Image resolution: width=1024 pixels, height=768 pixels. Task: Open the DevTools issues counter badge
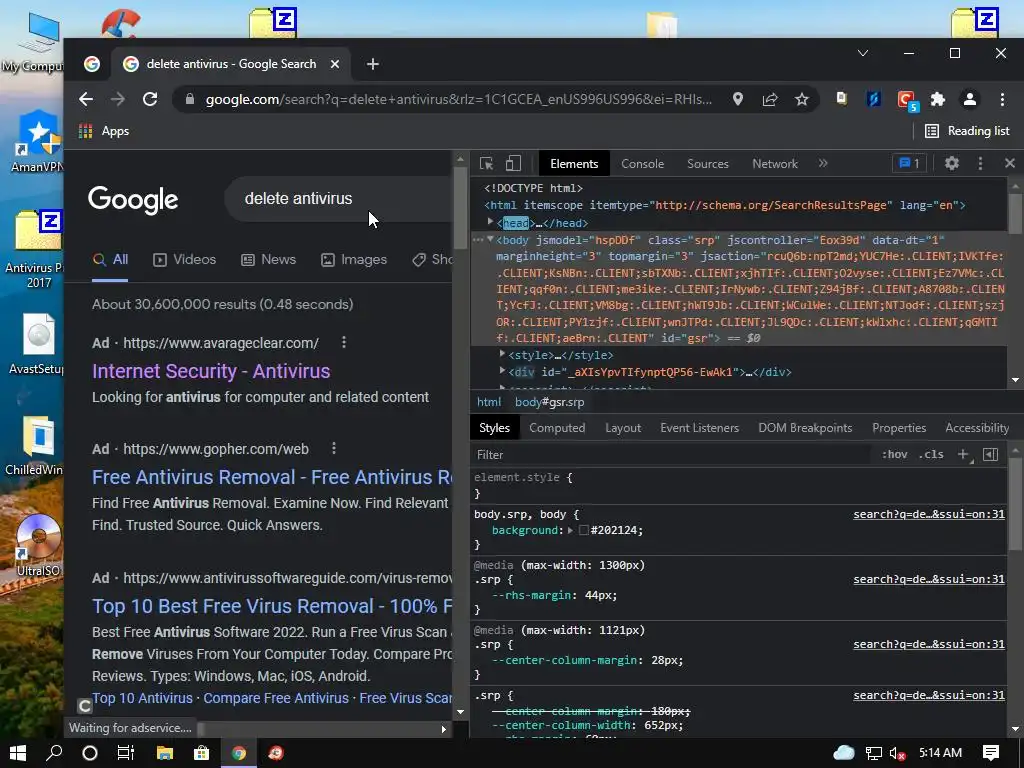tap(909, 163)
